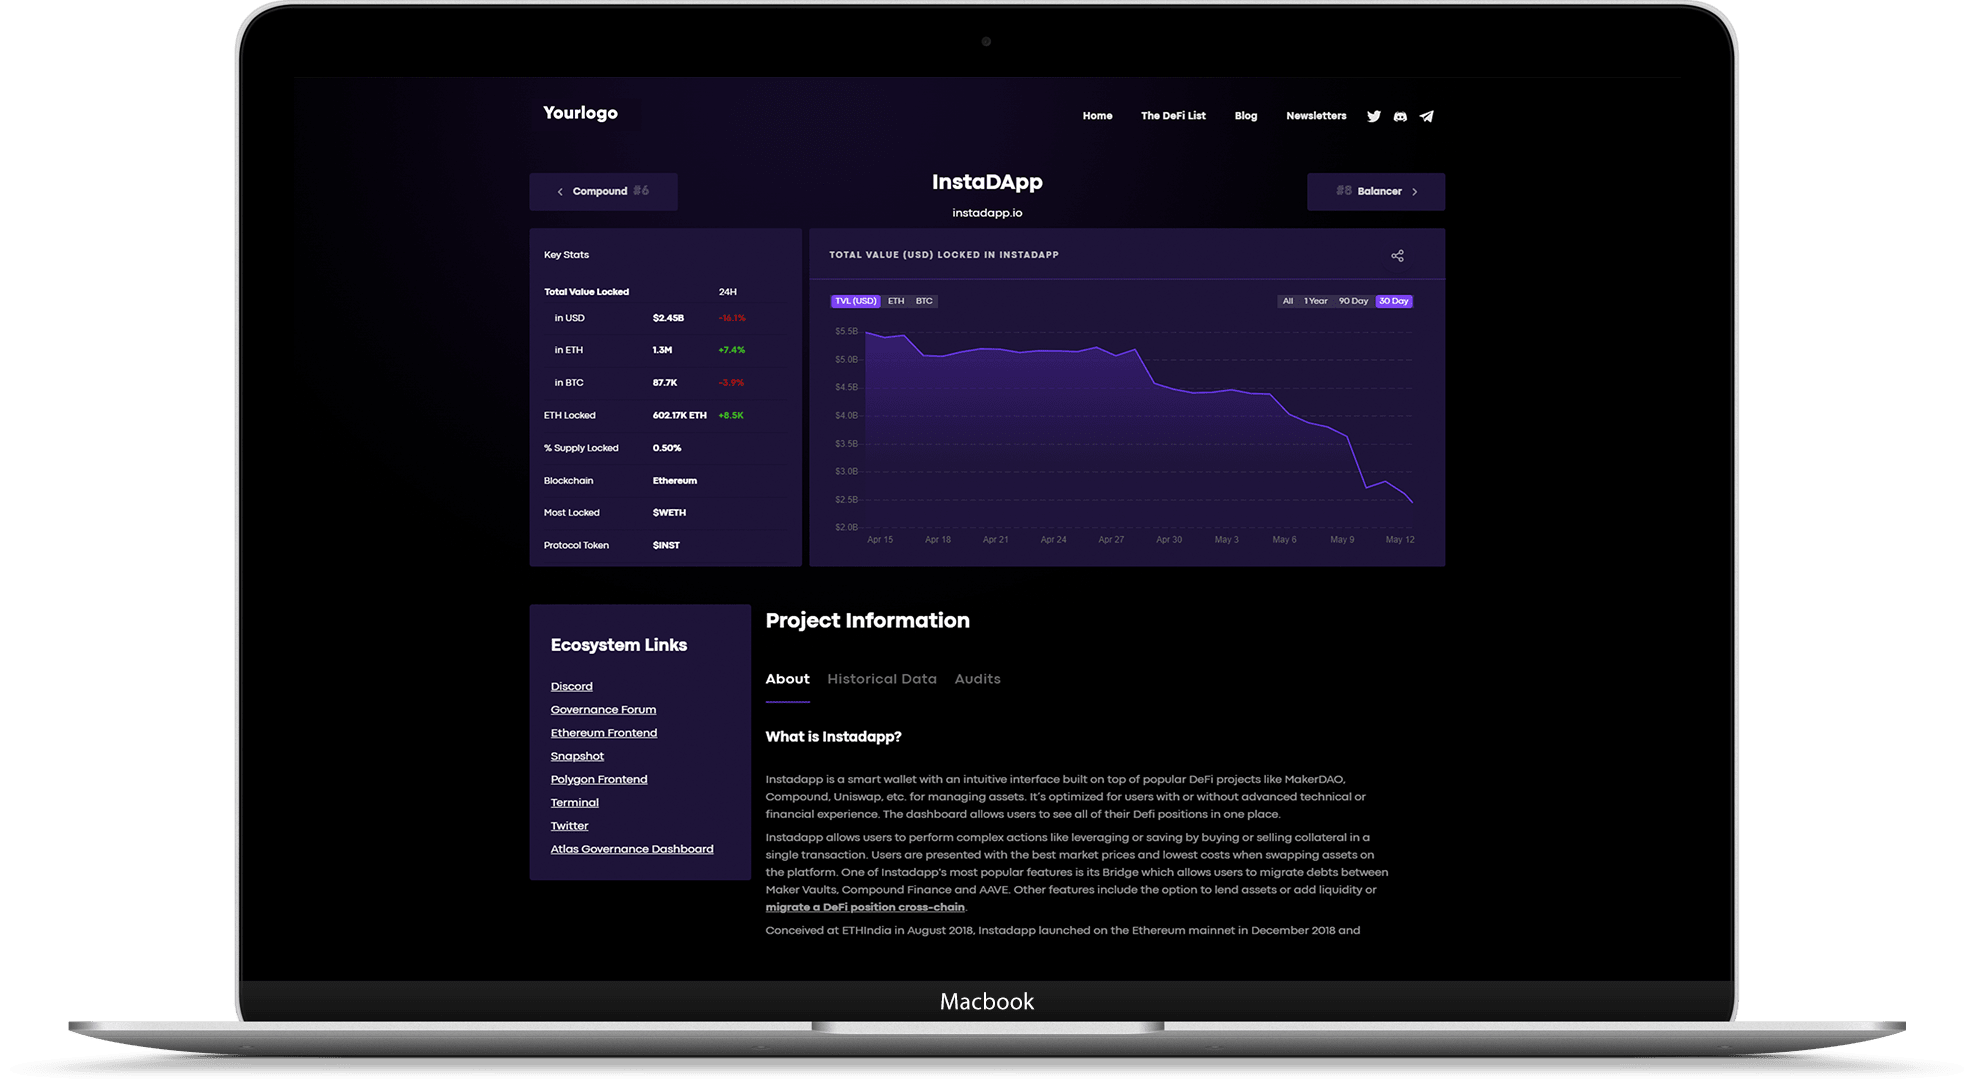Switch to the Audits tab
The width and height of the screenshot is (1975, 1080).
click(978, 680)
